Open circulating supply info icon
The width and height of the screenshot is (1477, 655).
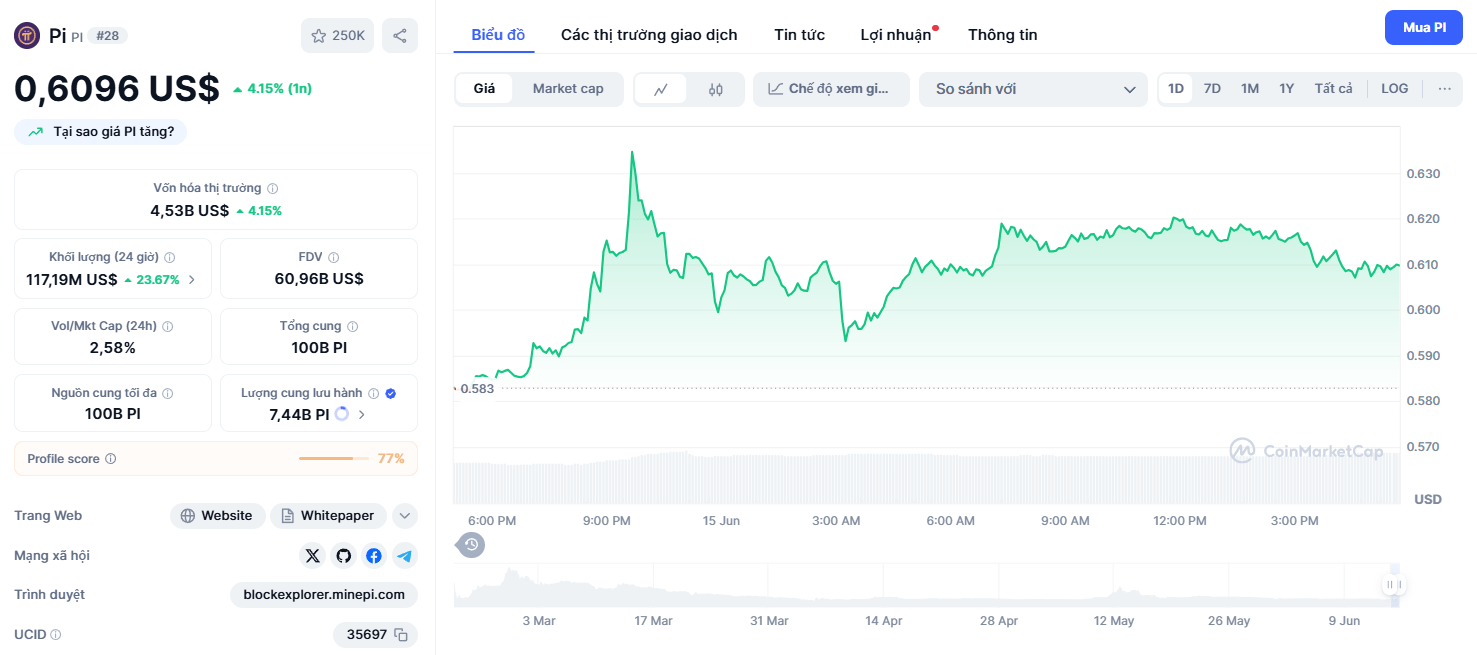(373, 393)
